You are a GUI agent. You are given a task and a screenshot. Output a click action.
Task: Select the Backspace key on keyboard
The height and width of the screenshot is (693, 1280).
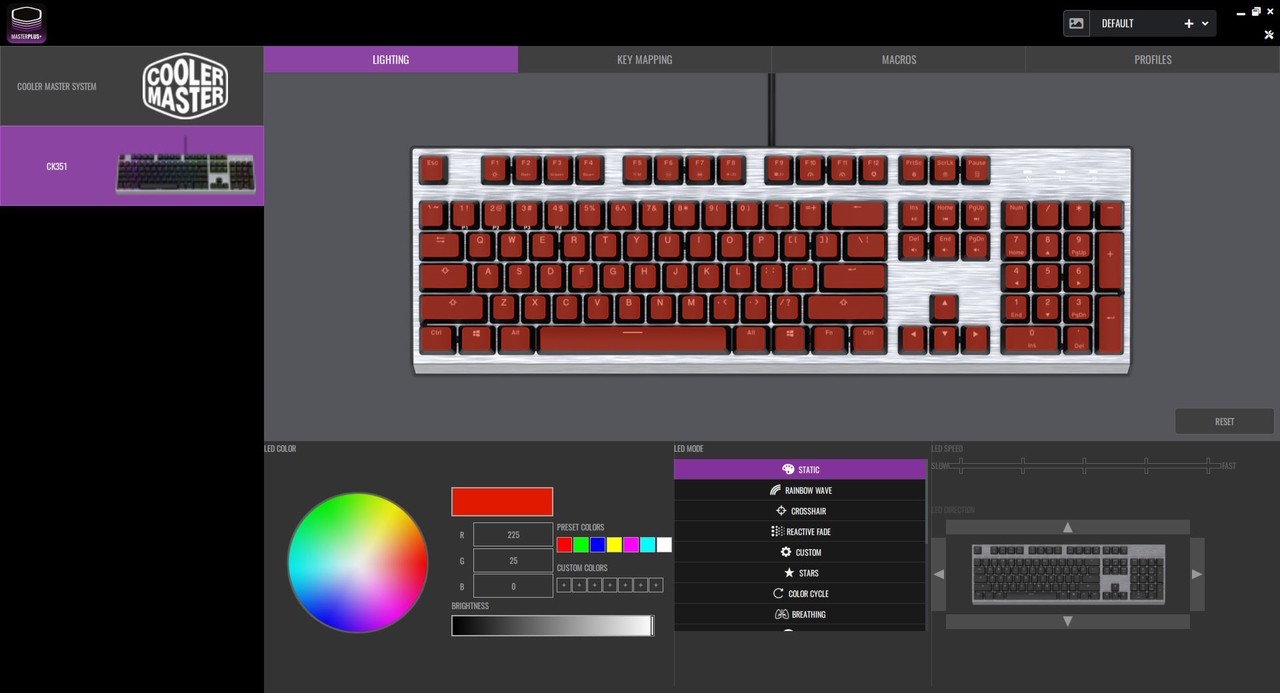[x=857, y=214]
